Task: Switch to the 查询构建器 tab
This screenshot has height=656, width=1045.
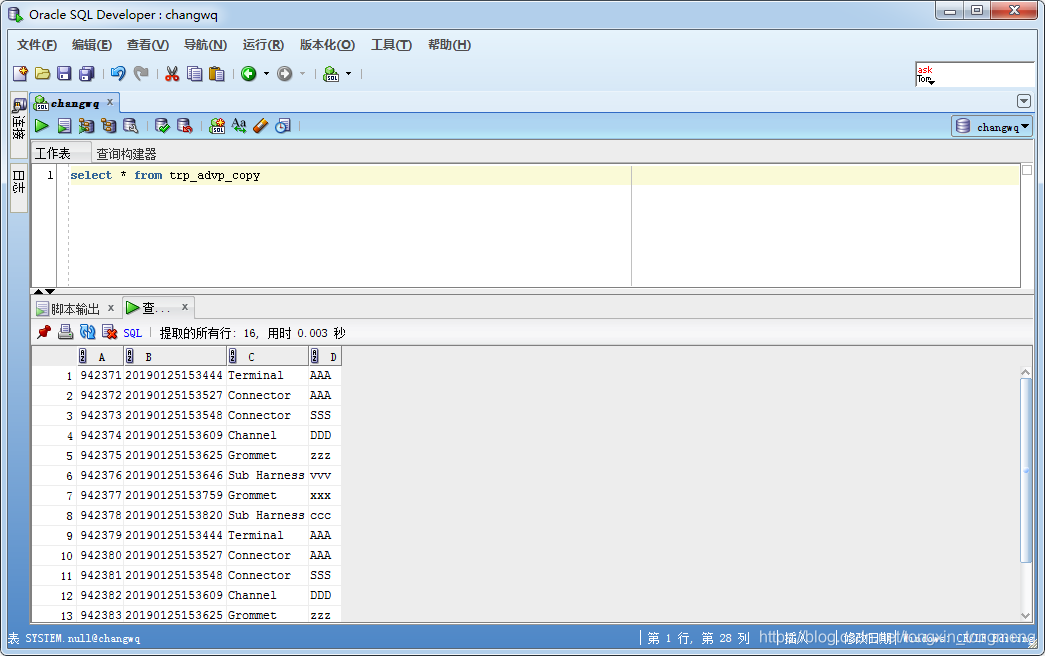Action: click(x=126, y=153)
